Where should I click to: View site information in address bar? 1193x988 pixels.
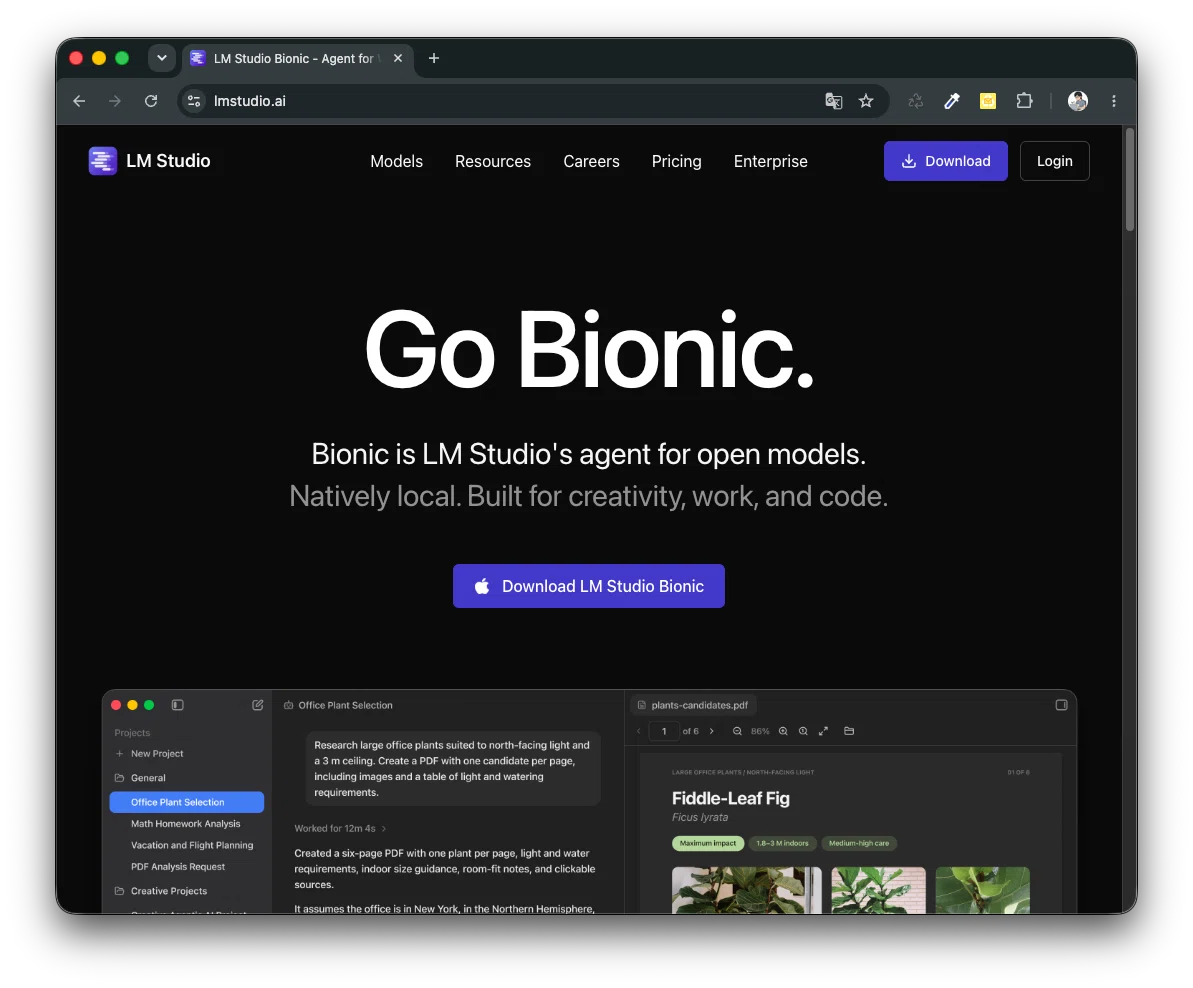pos(194,101)
